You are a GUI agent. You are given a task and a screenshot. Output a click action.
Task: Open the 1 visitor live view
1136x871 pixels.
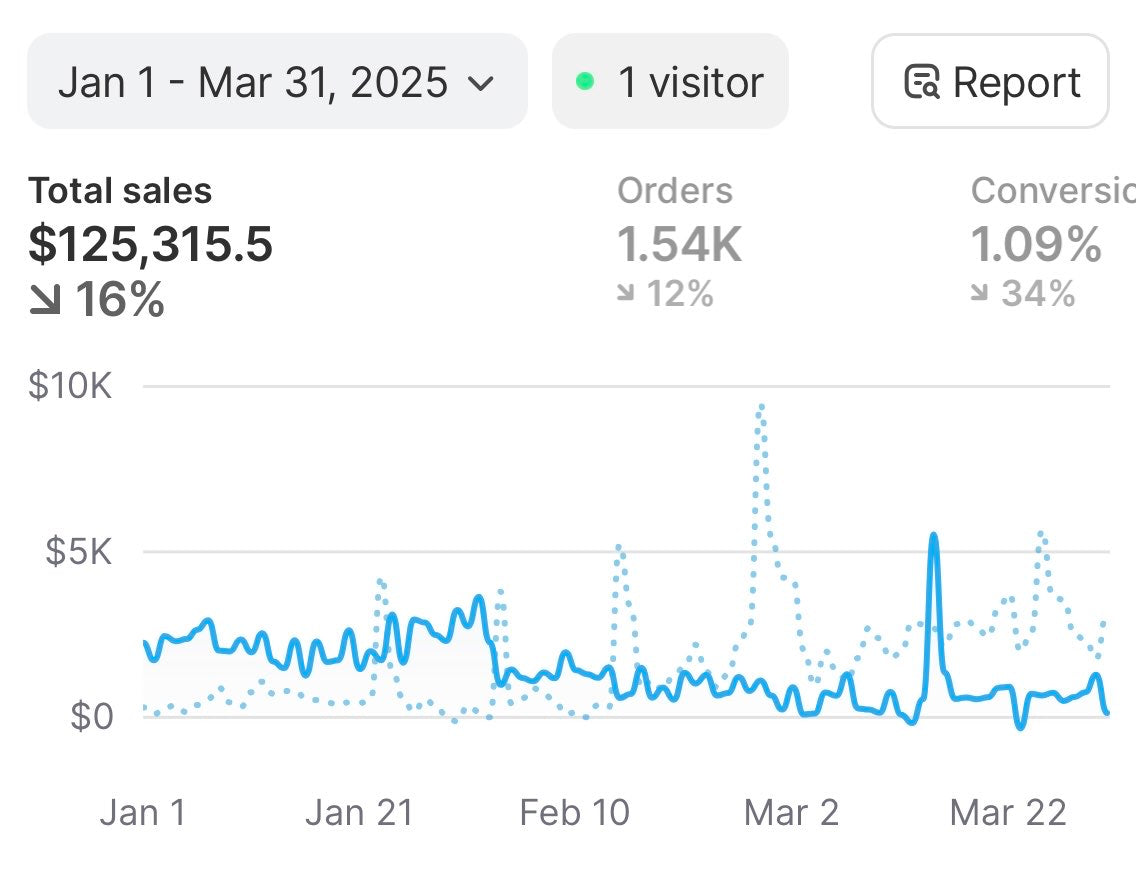(670, 82)
